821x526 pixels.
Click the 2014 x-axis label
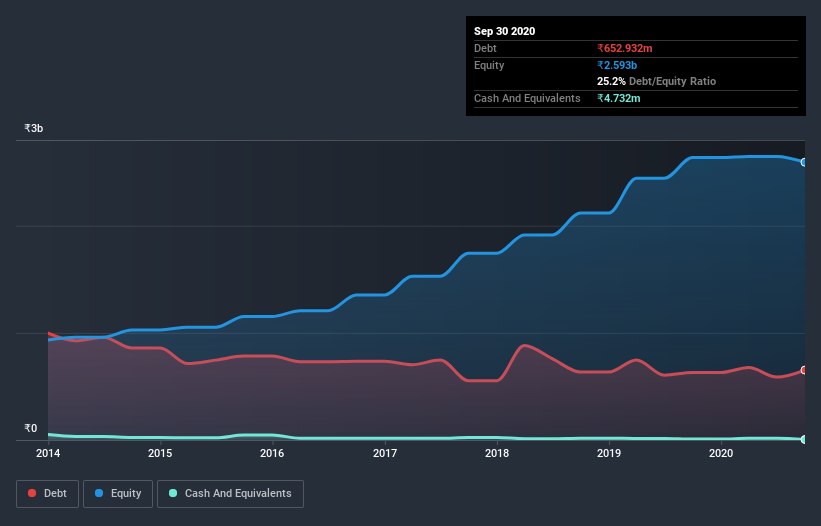tap(48, 453)
